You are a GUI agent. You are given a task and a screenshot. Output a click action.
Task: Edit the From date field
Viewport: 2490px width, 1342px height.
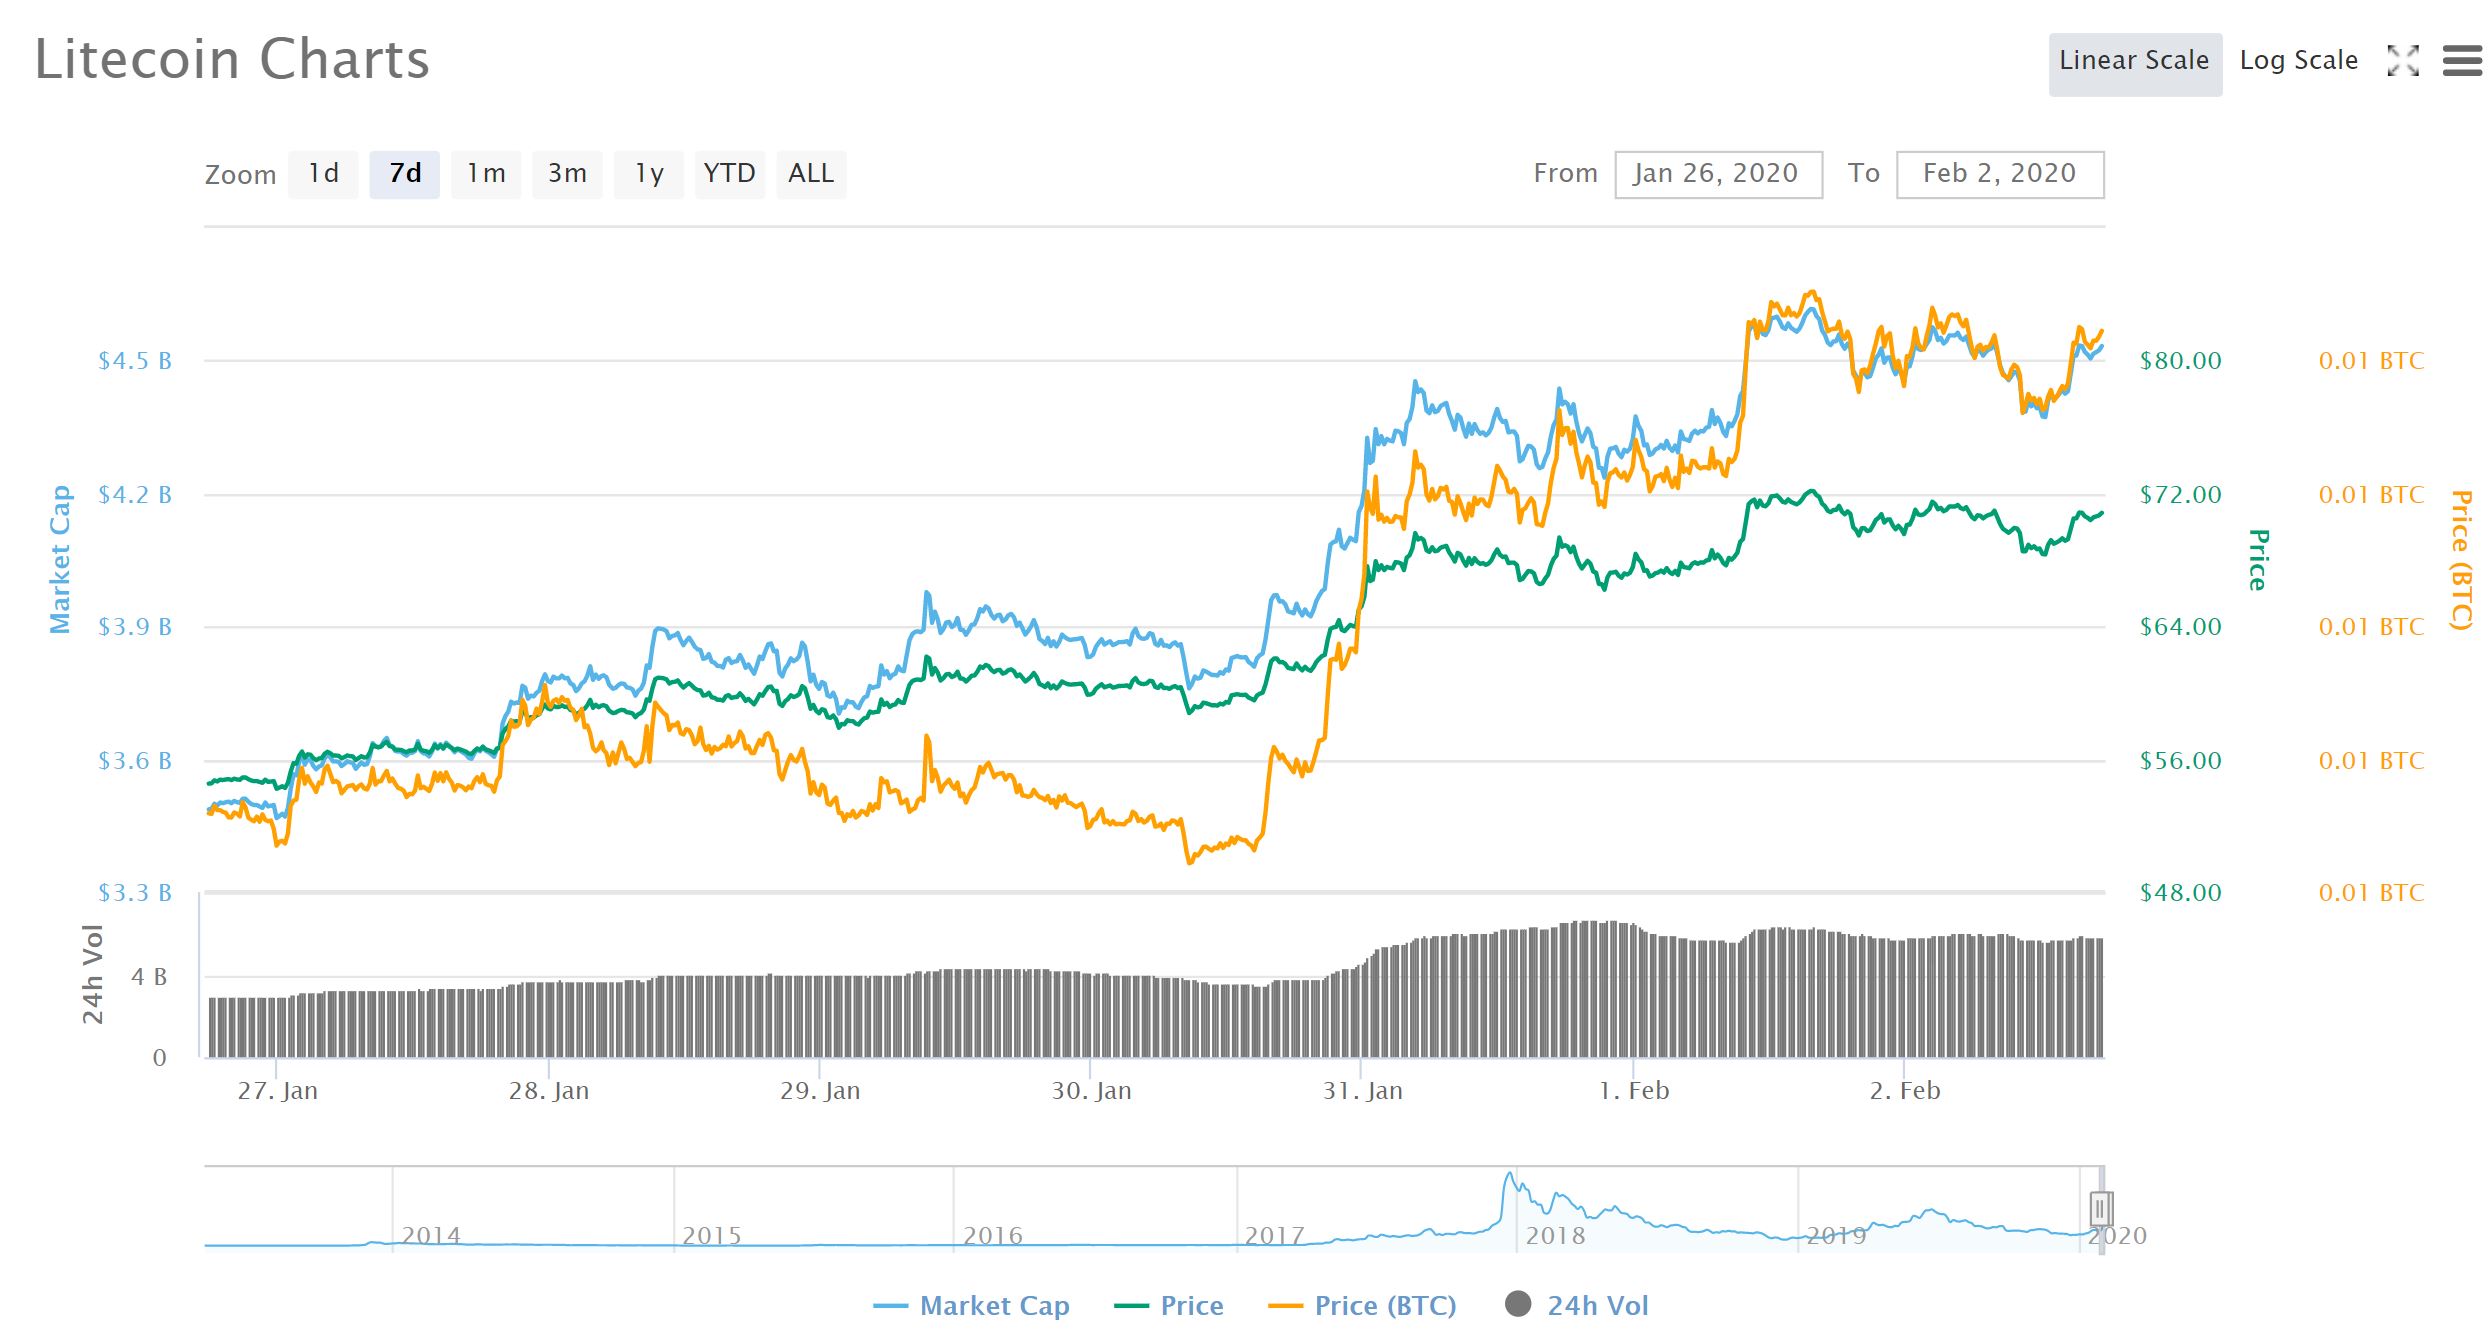[x=1718, y=174]
